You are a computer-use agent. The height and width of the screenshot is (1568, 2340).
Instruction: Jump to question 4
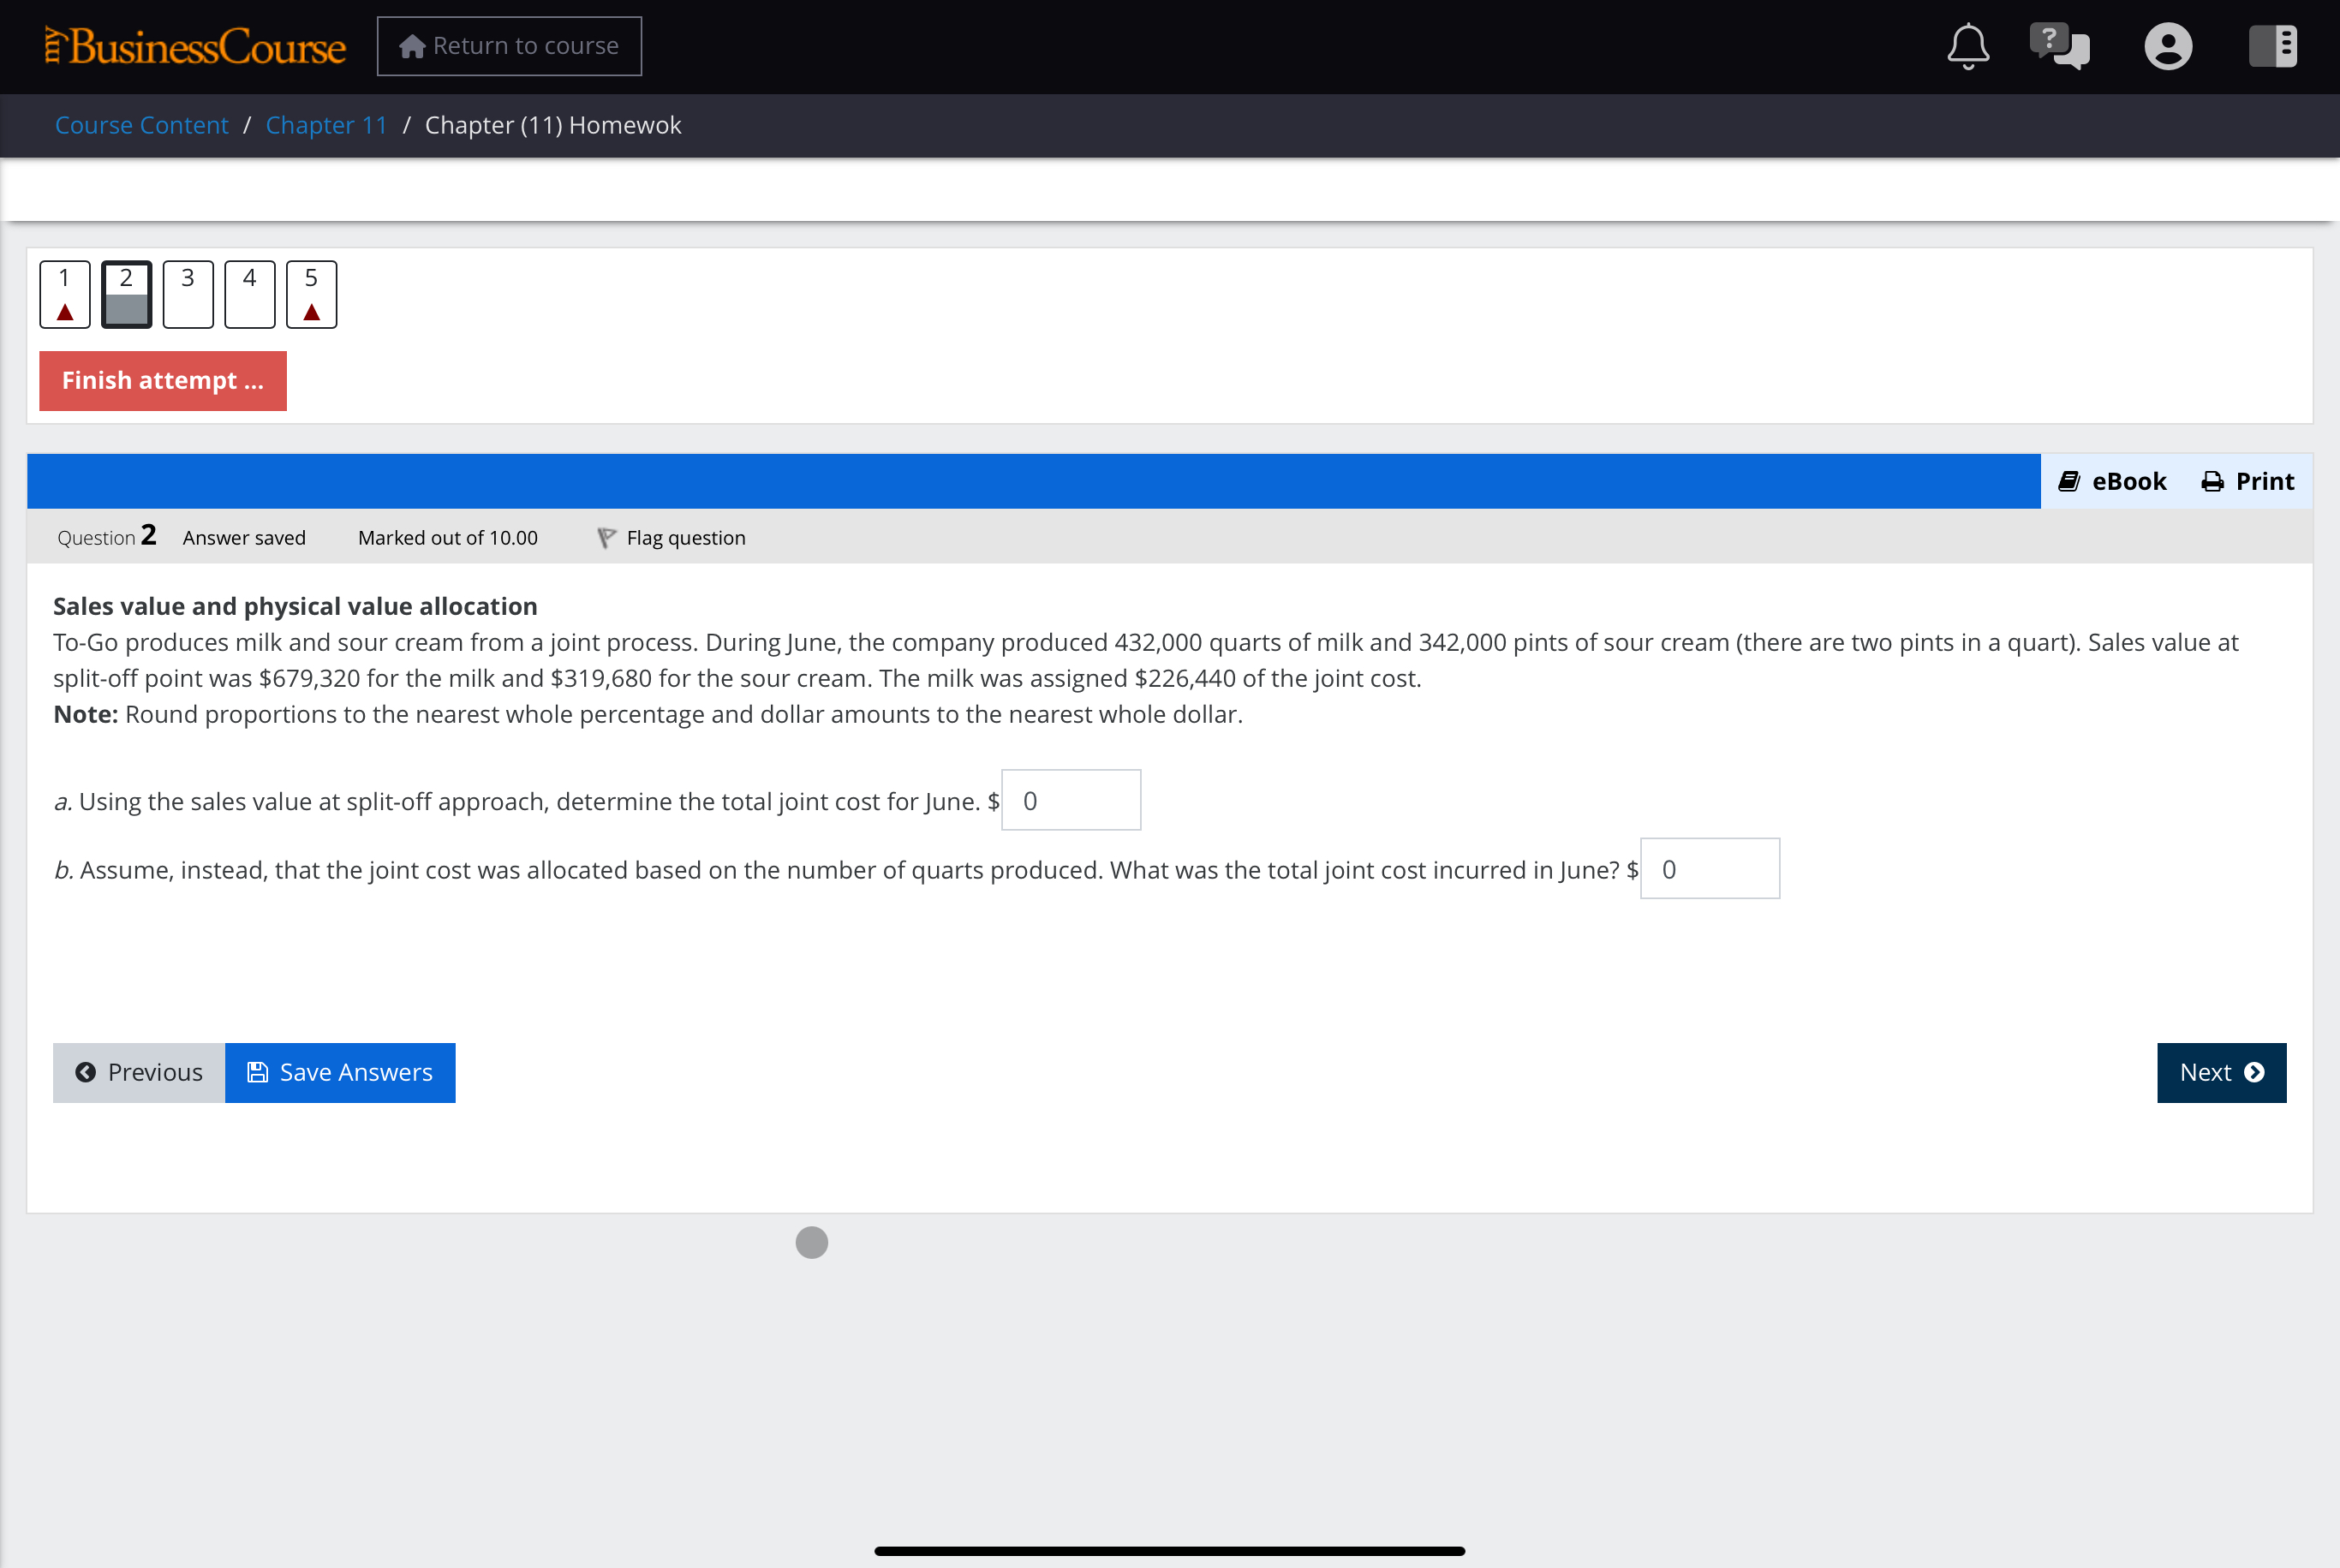pos(250,294)
